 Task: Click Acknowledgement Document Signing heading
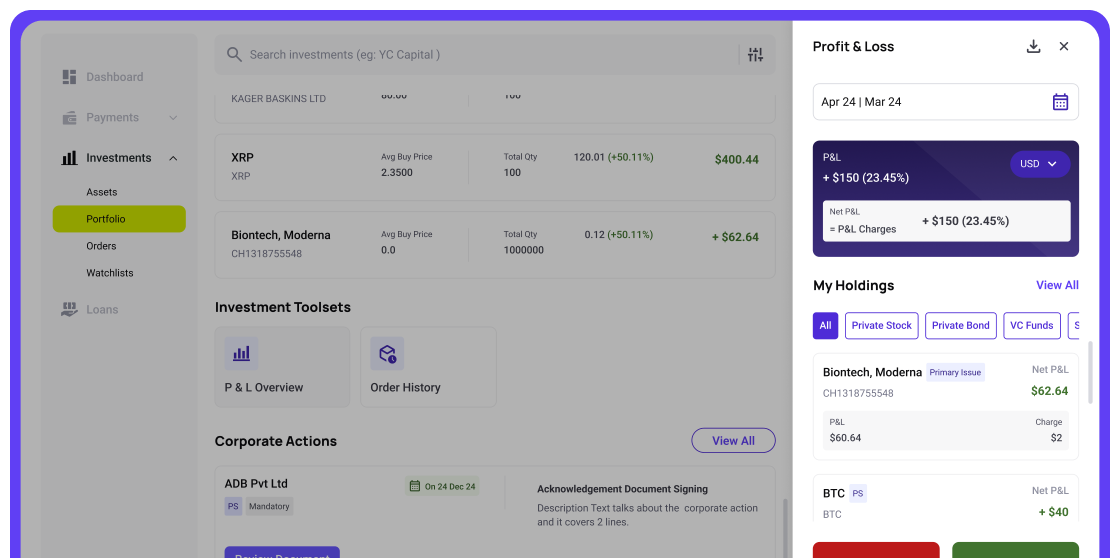[622, 489]
